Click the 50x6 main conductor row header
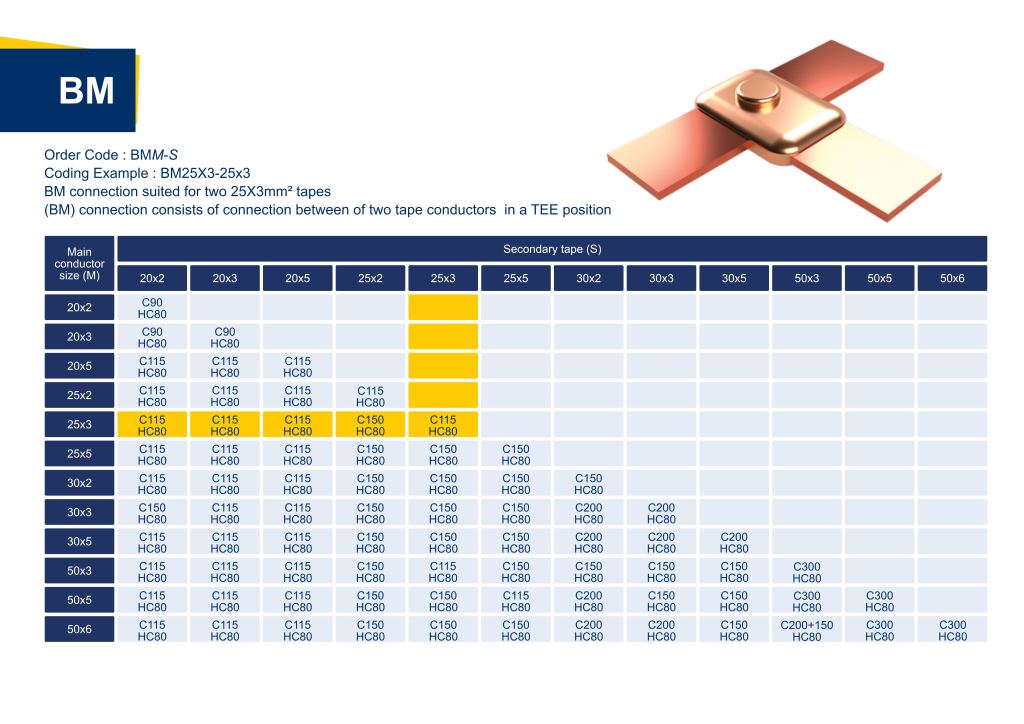Screen dimensions: 1024x724 (x=79, y=630)
